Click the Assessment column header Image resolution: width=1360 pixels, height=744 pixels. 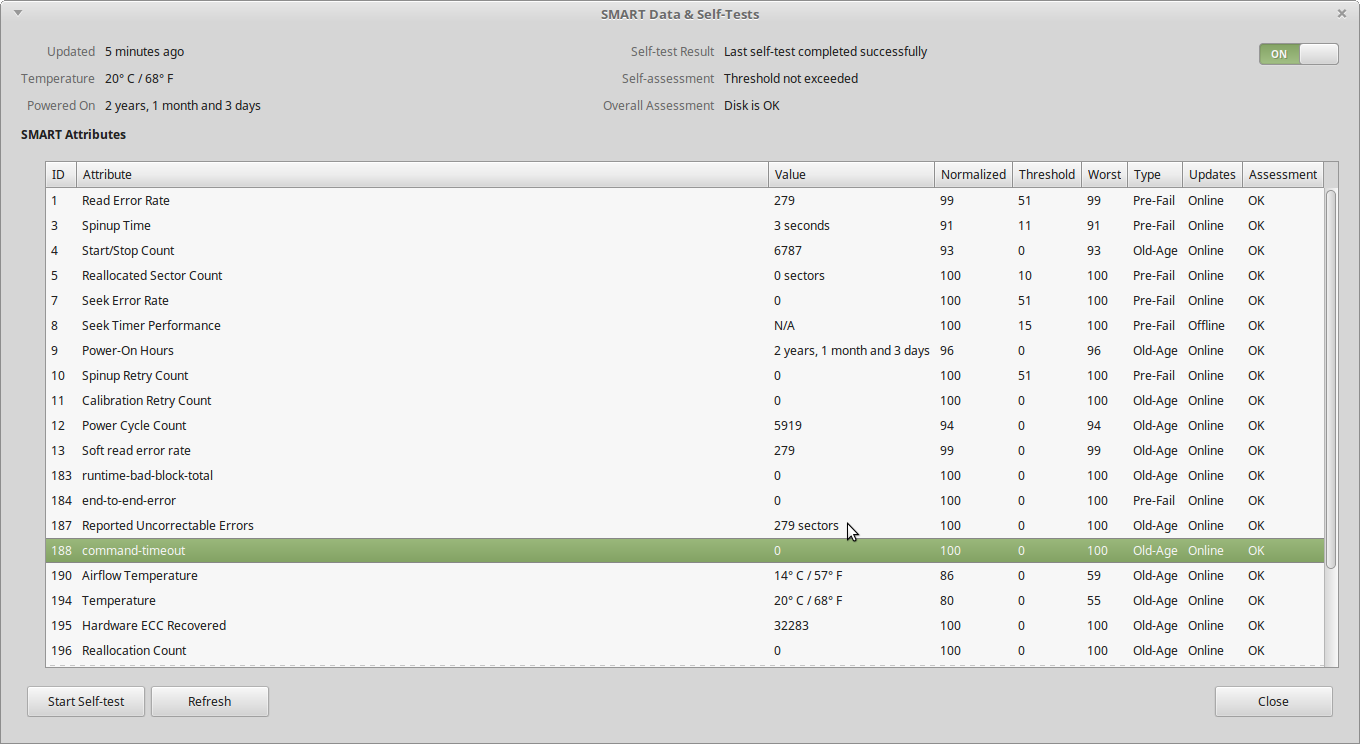tap(1282, 174)
